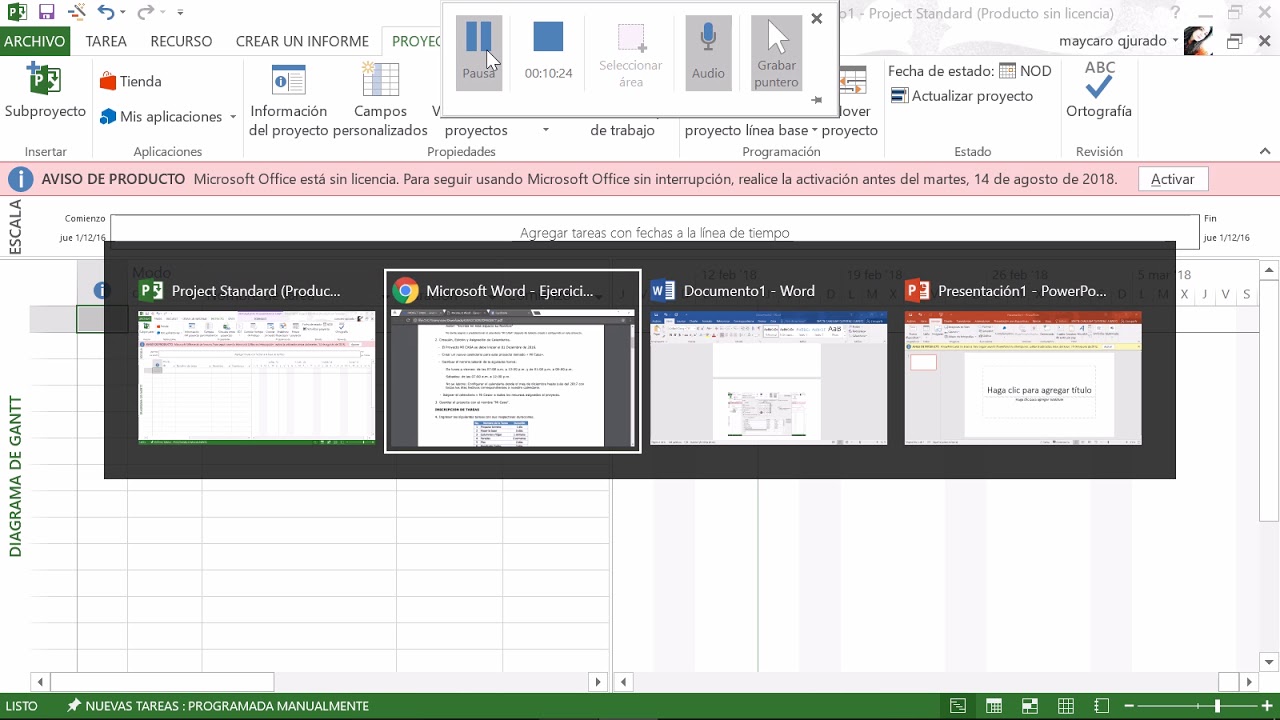This screenshot has height=720, width=1280.
Task: Click the Gantt horizontal scrollbar right arrow
Action: (x=1250, y=682)
